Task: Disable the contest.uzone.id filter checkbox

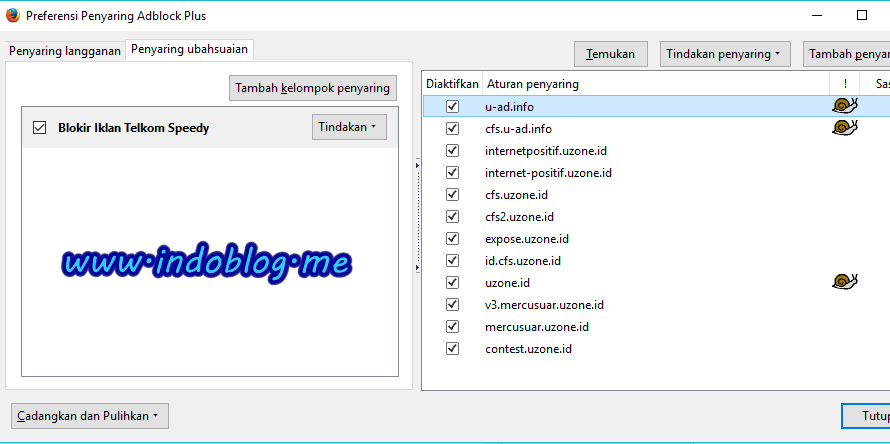Action: tap(452, 349)
